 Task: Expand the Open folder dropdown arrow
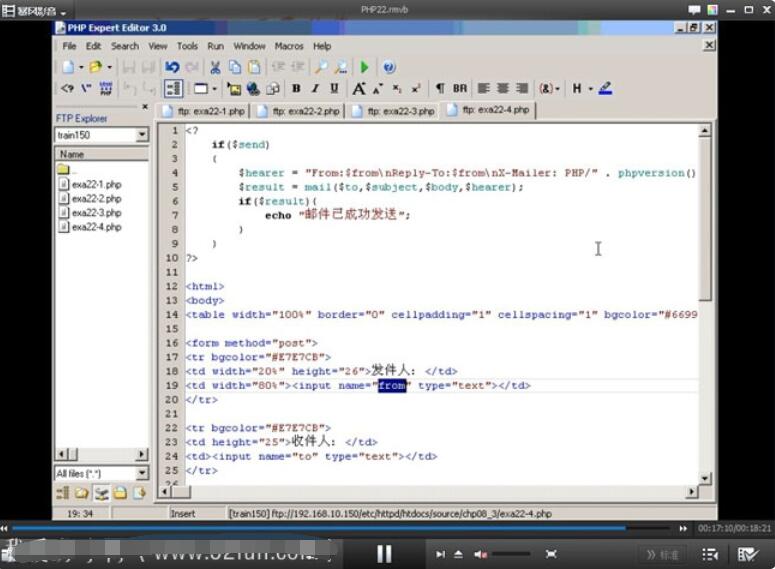pos(109,67)
